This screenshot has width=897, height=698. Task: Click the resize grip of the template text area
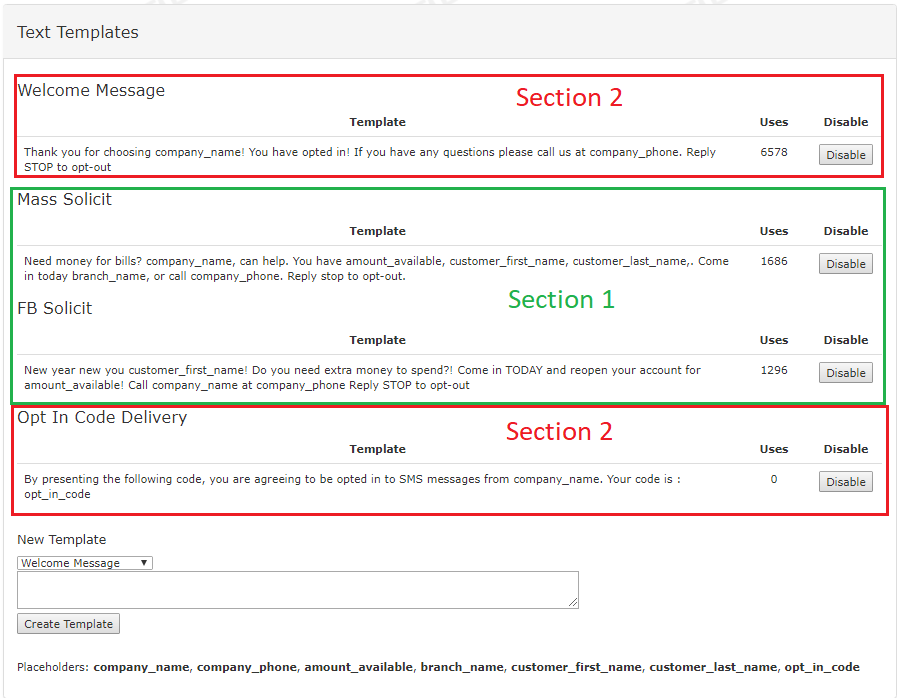(573, 602)
